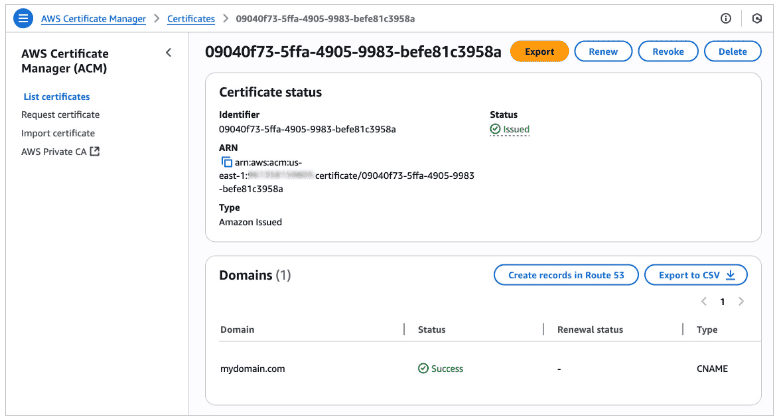This screenshot has width=777, height=420.
Task: Click the Success status text
Action: [x=447, y=368]
